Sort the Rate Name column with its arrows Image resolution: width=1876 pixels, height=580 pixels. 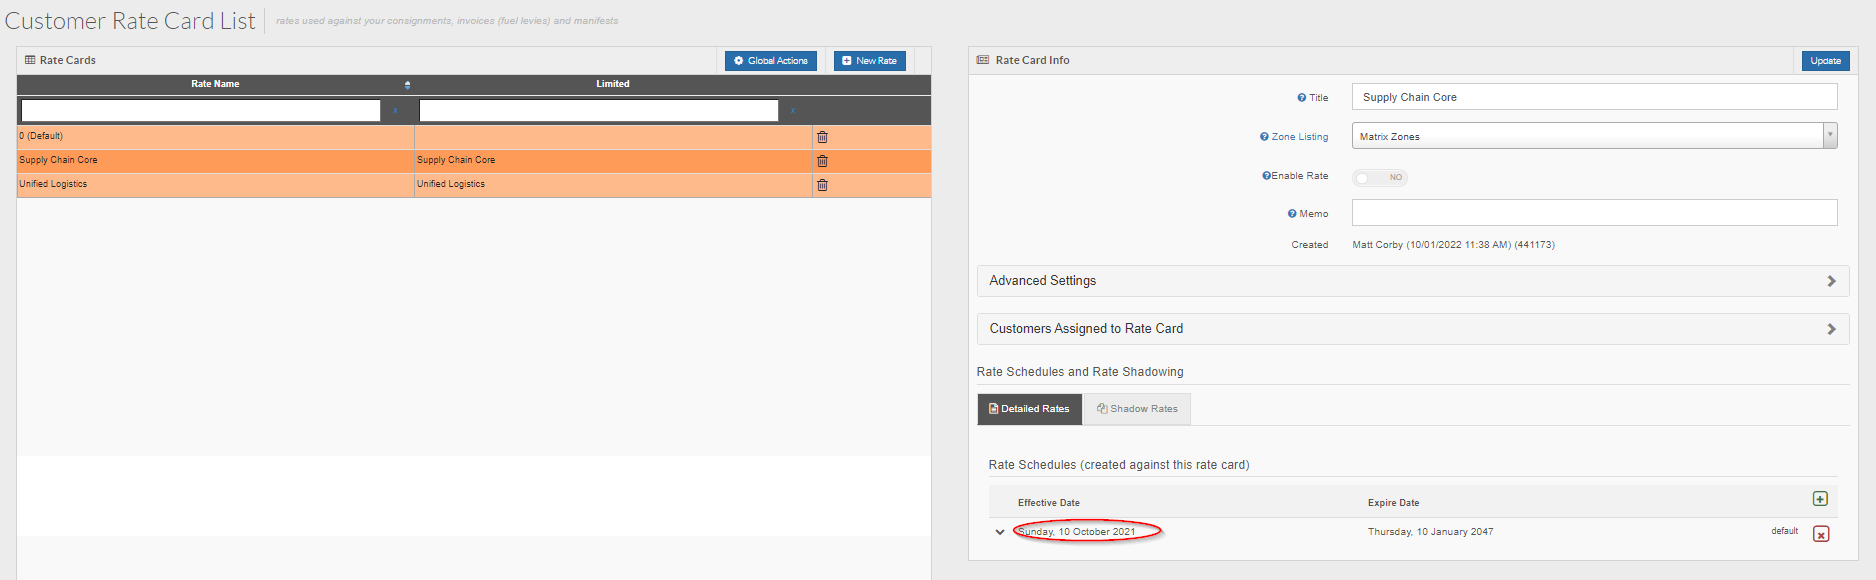407,85
